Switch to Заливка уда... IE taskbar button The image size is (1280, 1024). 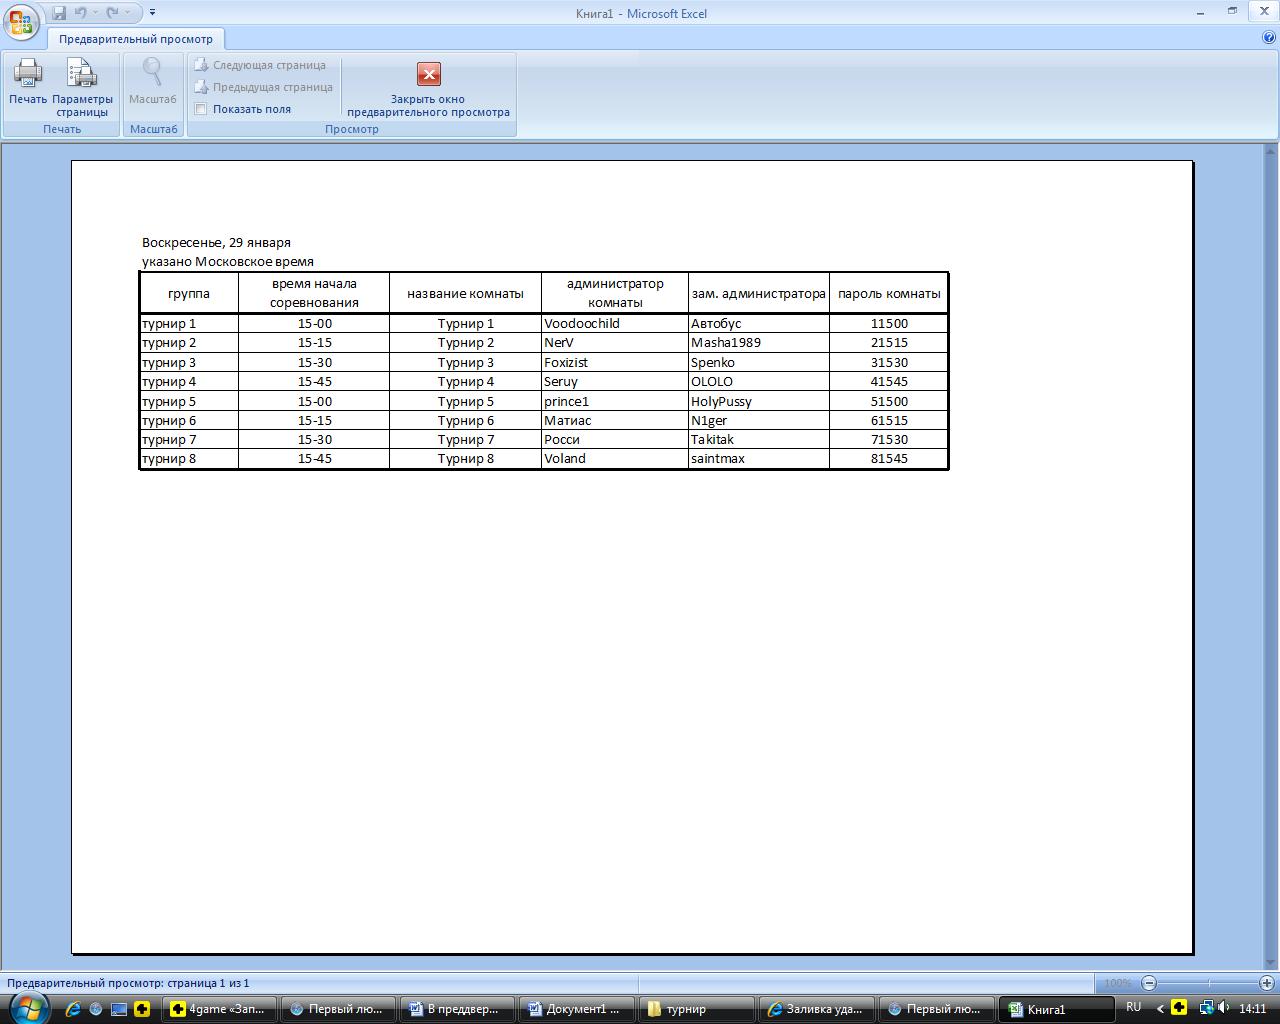coord(817,1009)
